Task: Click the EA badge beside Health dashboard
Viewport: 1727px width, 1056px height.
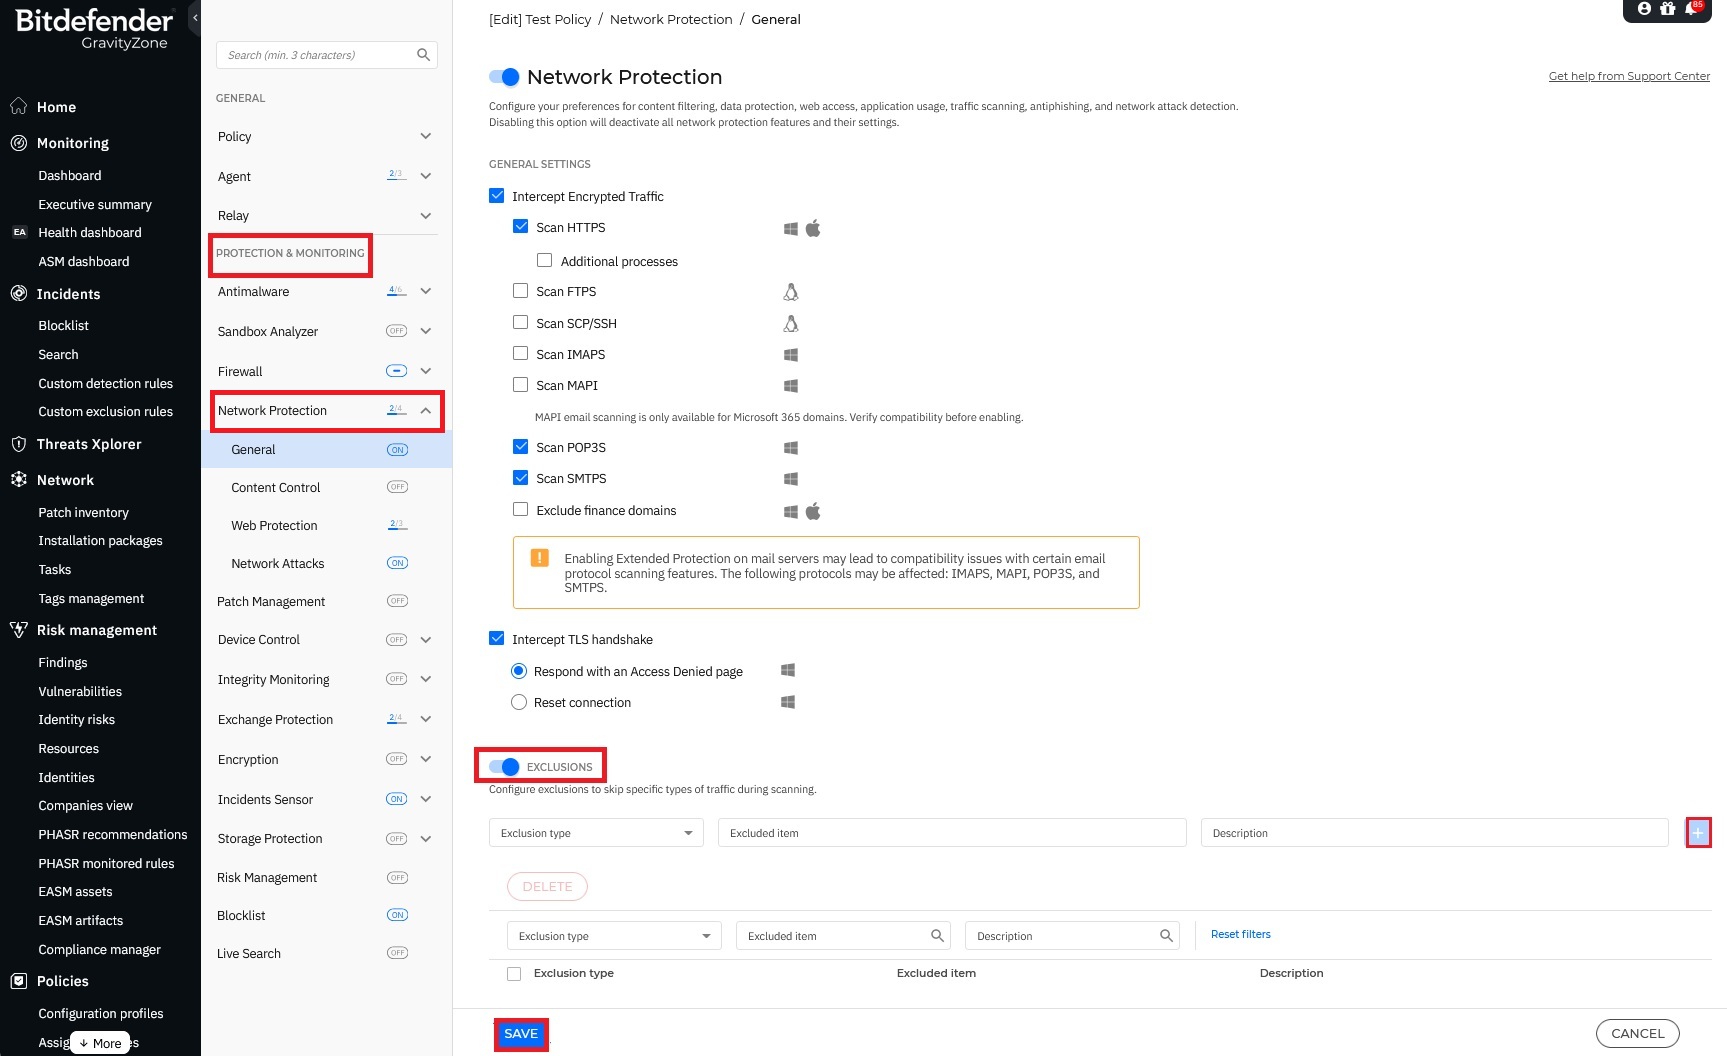Action: click(x=19, y=232)
